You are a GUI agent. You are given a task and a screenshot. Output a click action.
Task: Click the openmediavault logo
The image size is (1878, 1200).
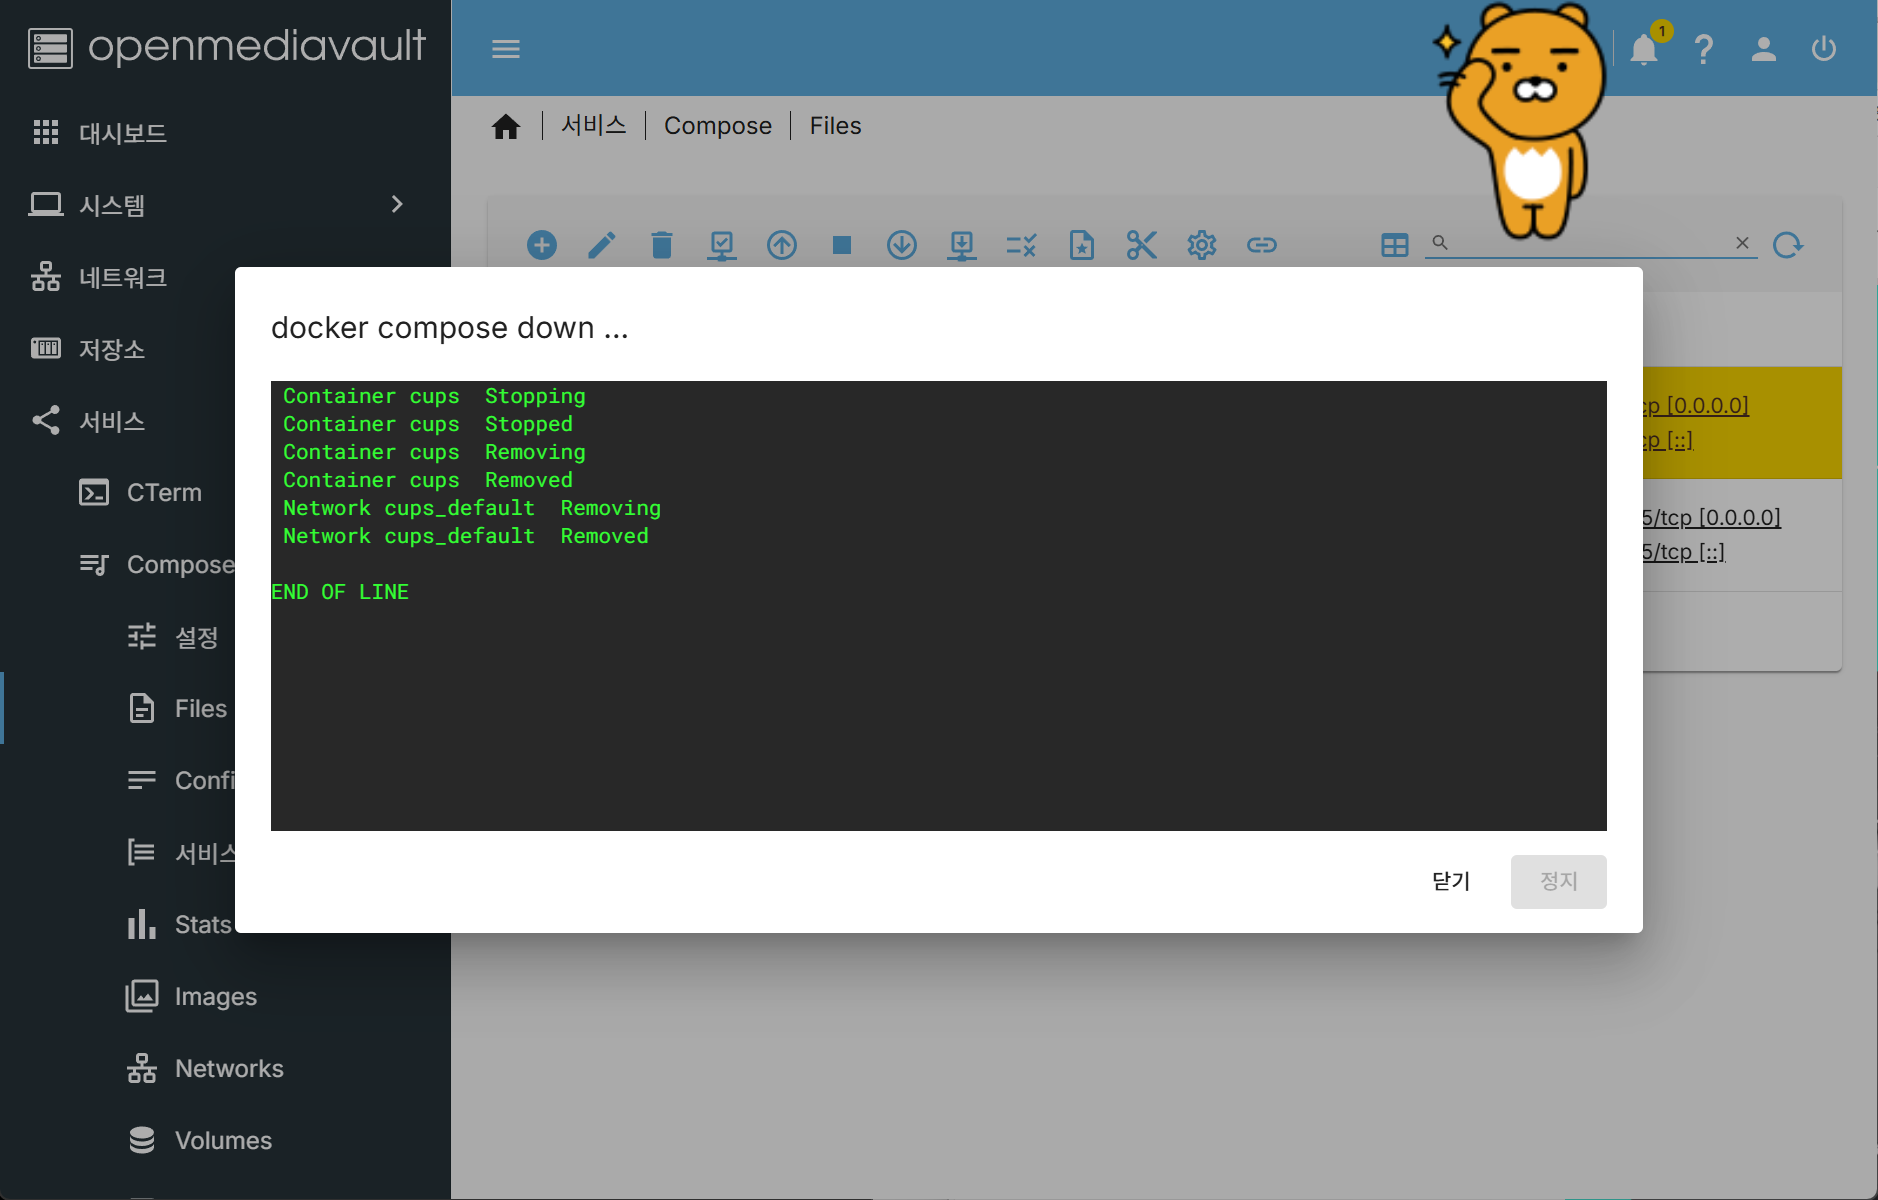[x=227, y=47]
